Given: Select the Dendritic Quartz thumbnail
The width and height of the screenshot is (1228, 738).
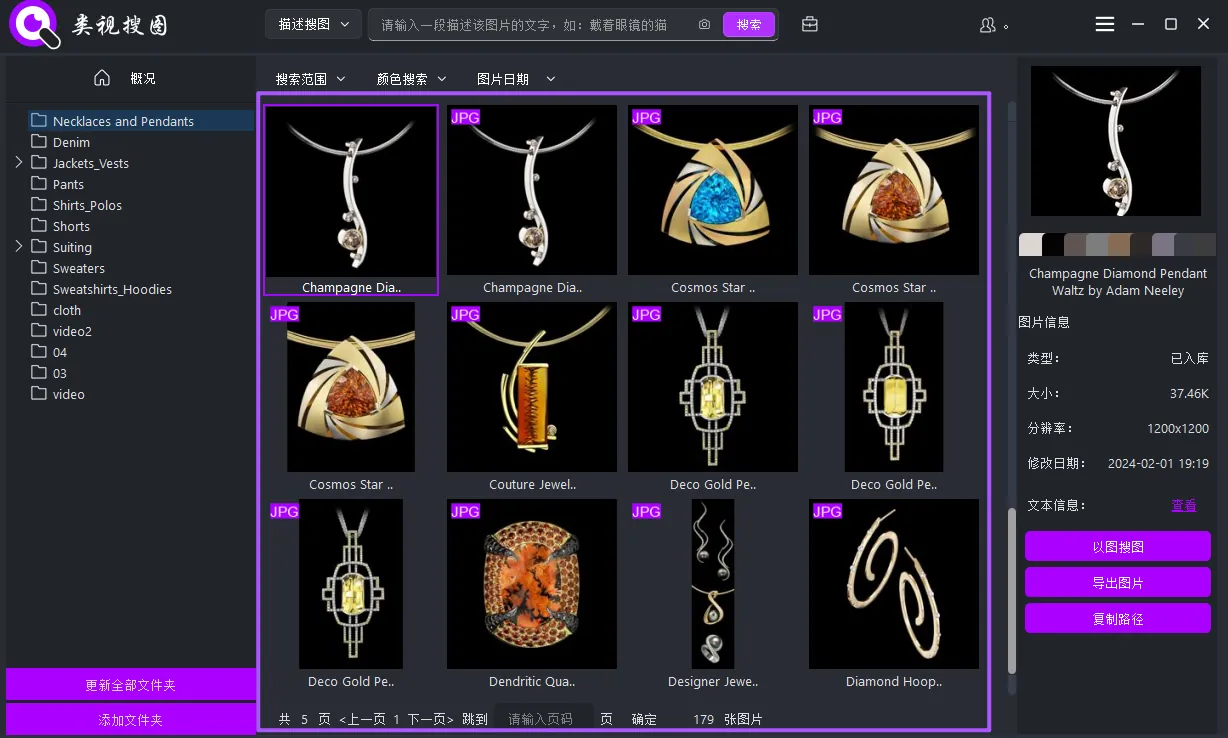Looking at the screenshot, I should click(531, 584).
